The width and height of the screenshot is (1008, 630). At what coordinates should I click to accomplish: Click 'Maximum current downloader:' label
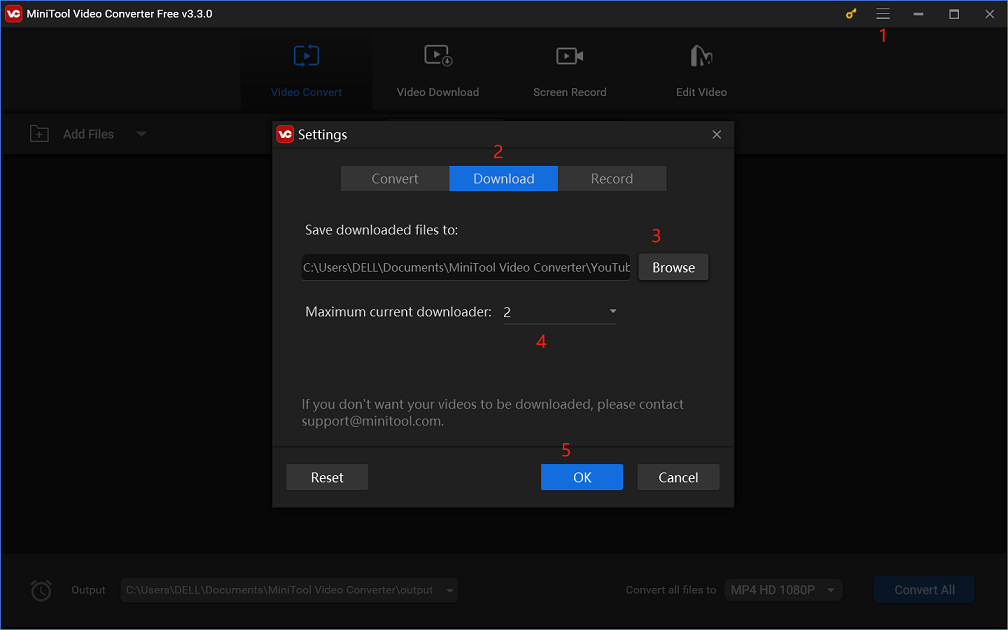[x=398, y=312]
